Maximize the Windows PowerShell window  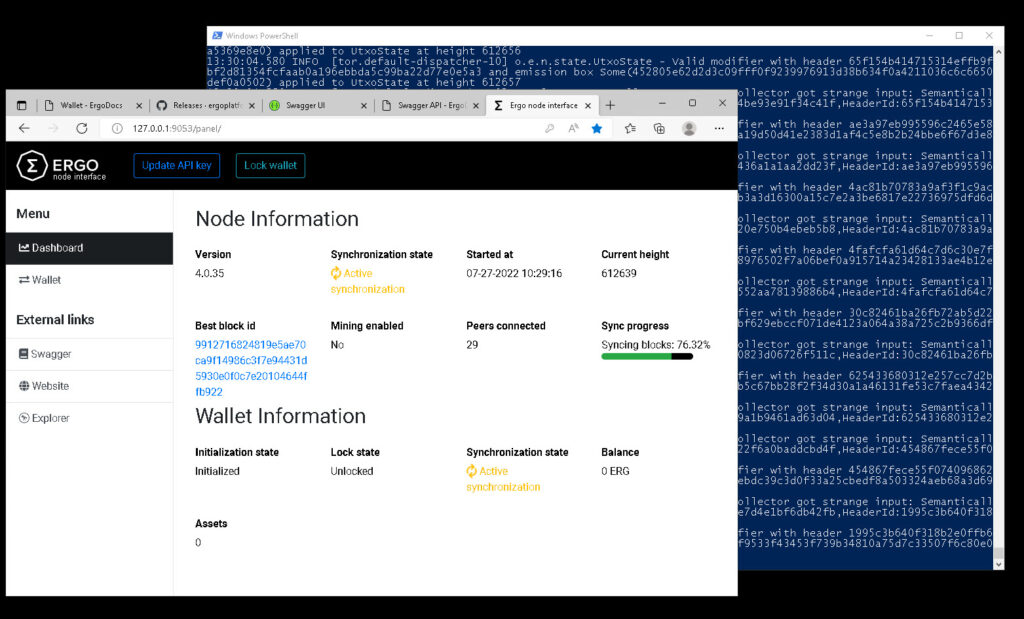tap(959, 35)
